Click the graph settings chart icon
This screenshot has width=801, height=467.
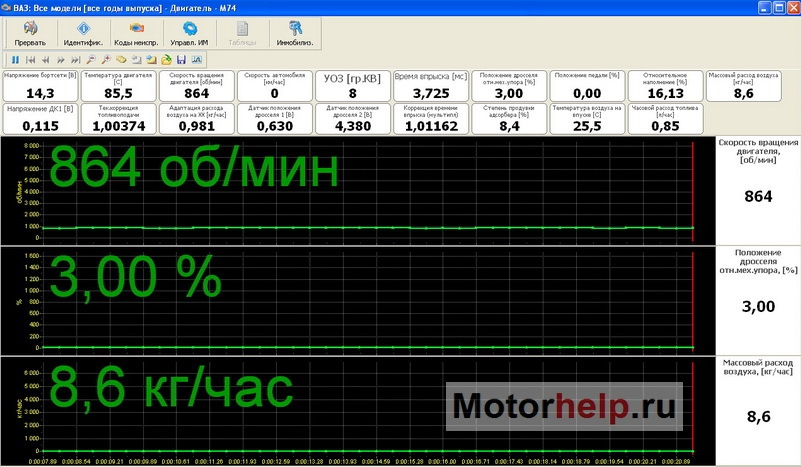[x=197, y=60]
